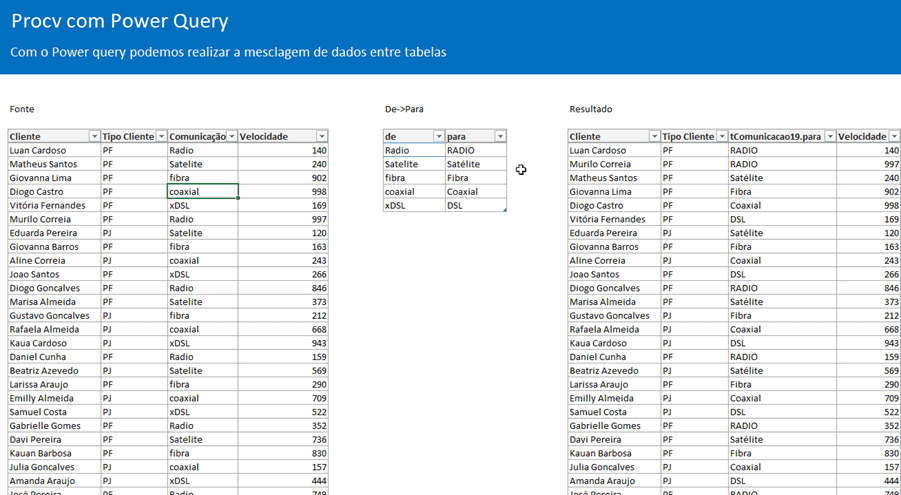Image resolution: width=901 pixels, height=495 pixels.
Task: Expand the tComunicacao19.para filter arrow
Action: [829, 137]
